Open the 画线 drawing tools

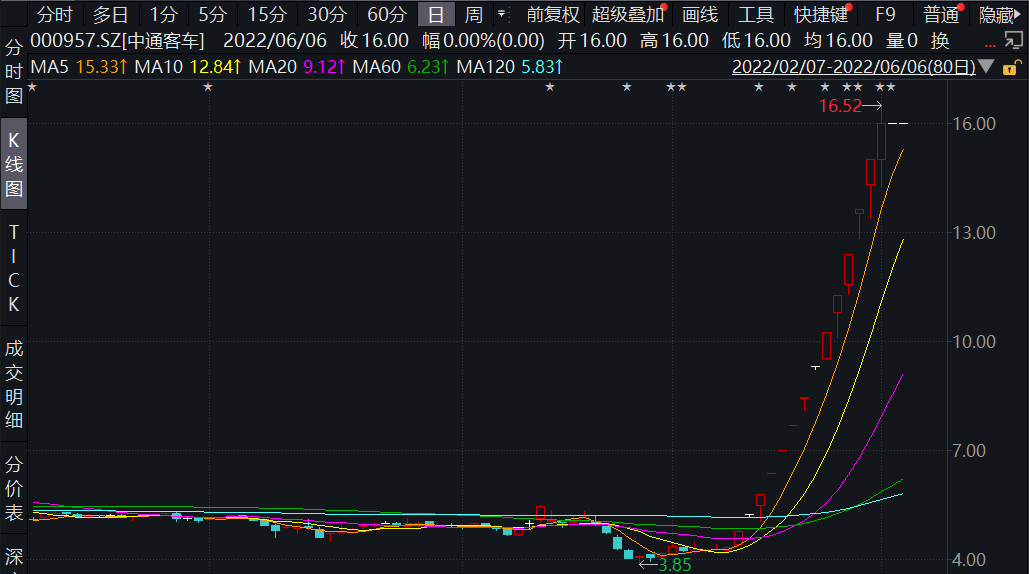(700, 14)
